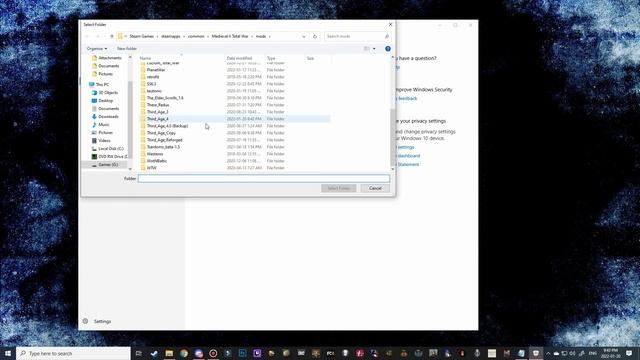Open the view options dropdown arrow
This screenshot has width=640, height=360.
point(374,49)
